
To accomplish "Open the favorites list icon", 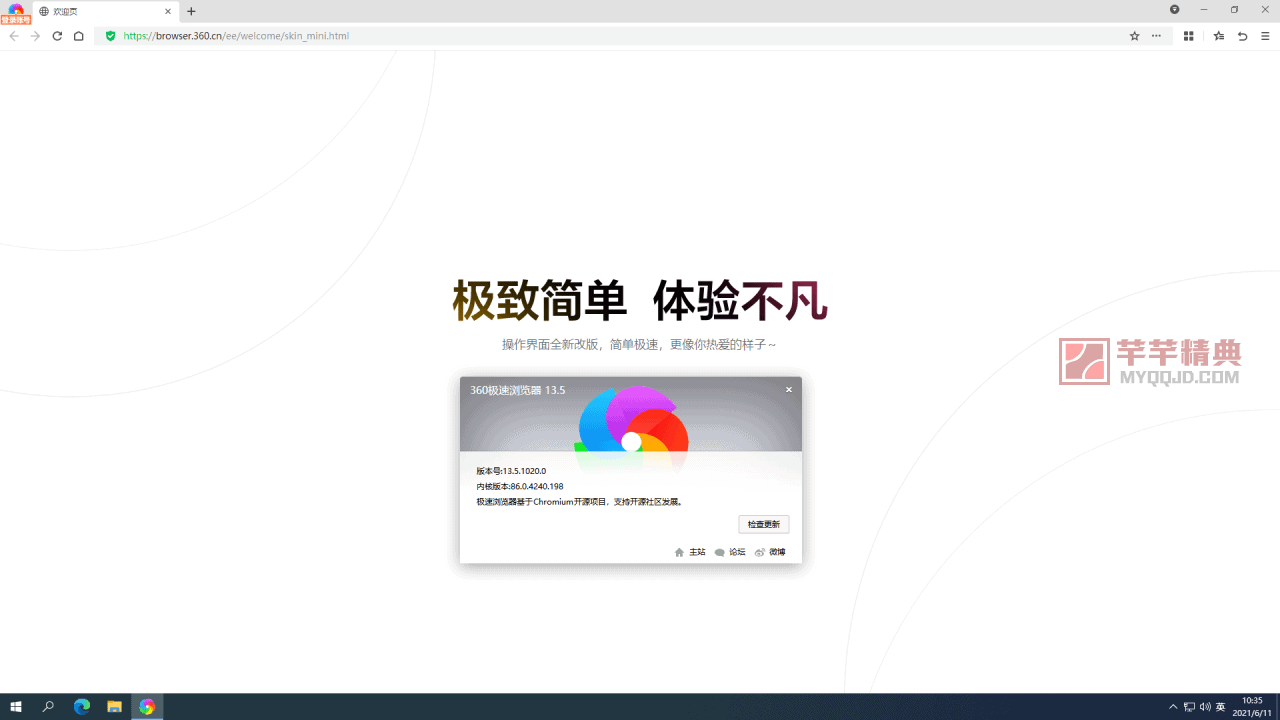I will (1219, 36).
